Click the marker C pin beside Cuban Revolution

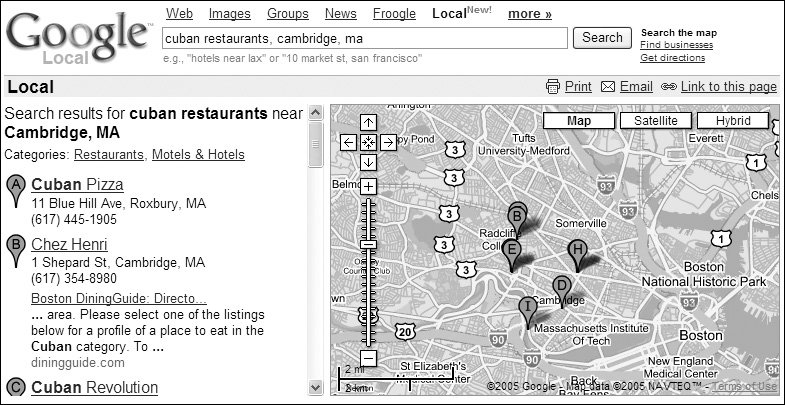[x=16, y=387]
